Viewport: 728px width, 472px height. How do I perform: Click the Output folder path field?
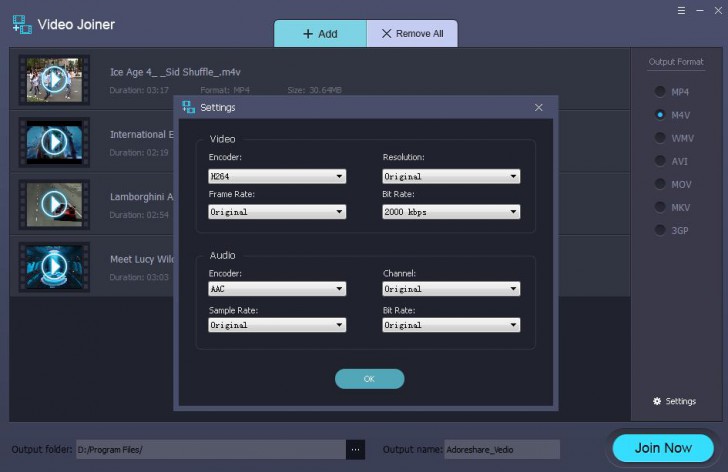point(211,450)
